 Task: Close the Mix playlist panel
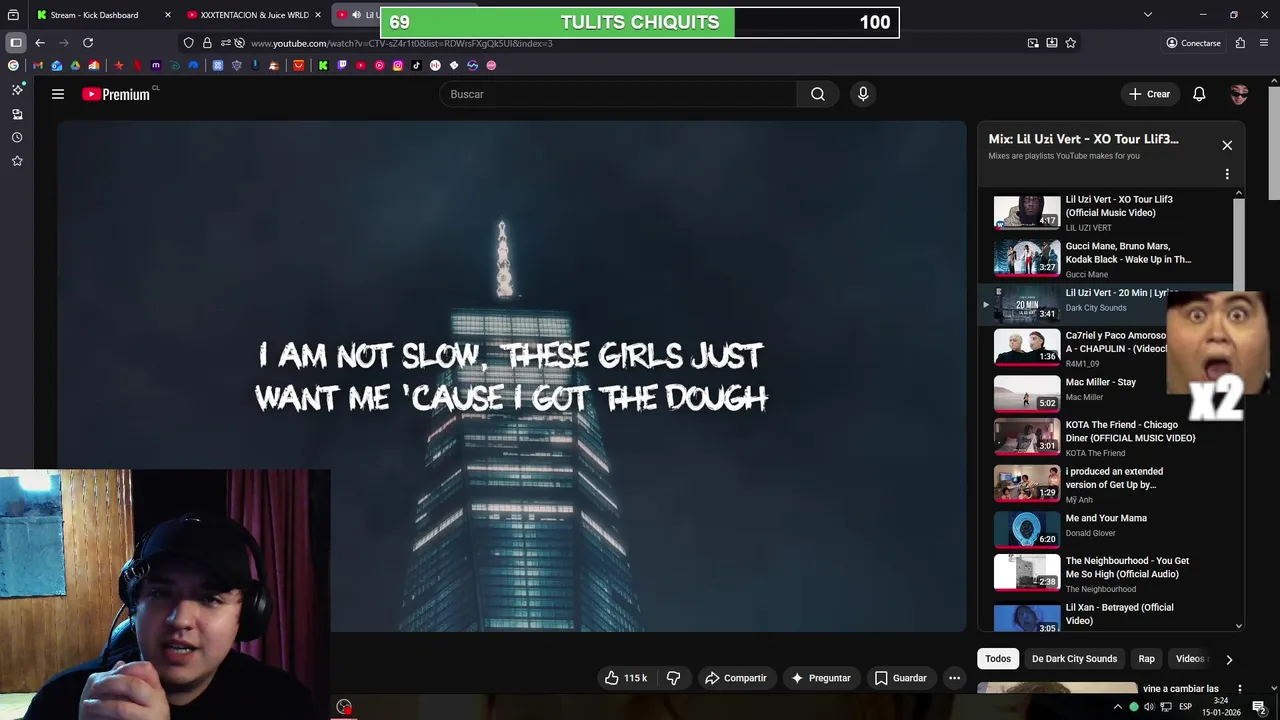[x=1227, y=145]
